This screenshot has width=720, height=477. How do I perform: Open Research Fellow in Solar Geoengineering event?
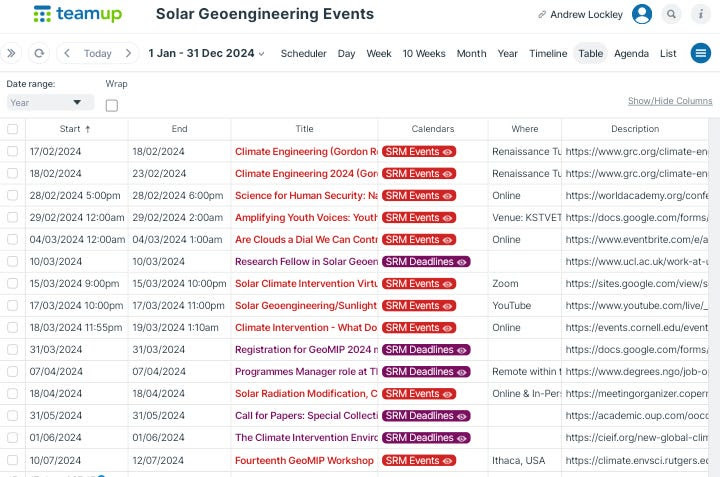306,261
